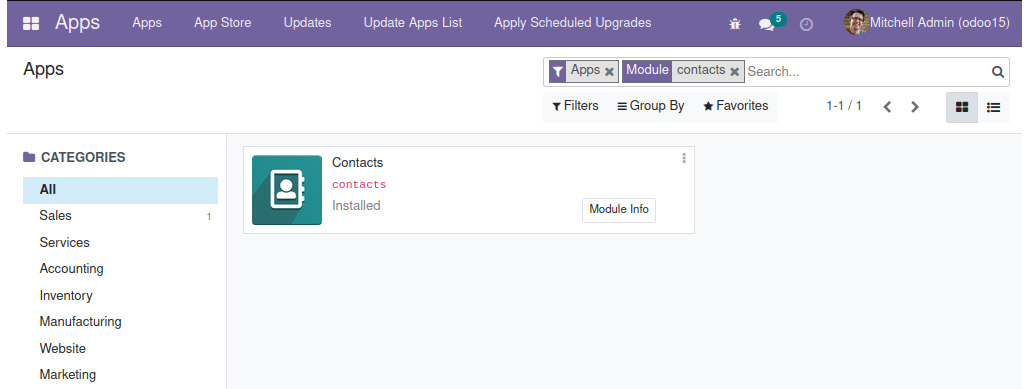Select the All category
Image resolution: width=1029 pixels, height=389 pixels.
click(121, 190)
